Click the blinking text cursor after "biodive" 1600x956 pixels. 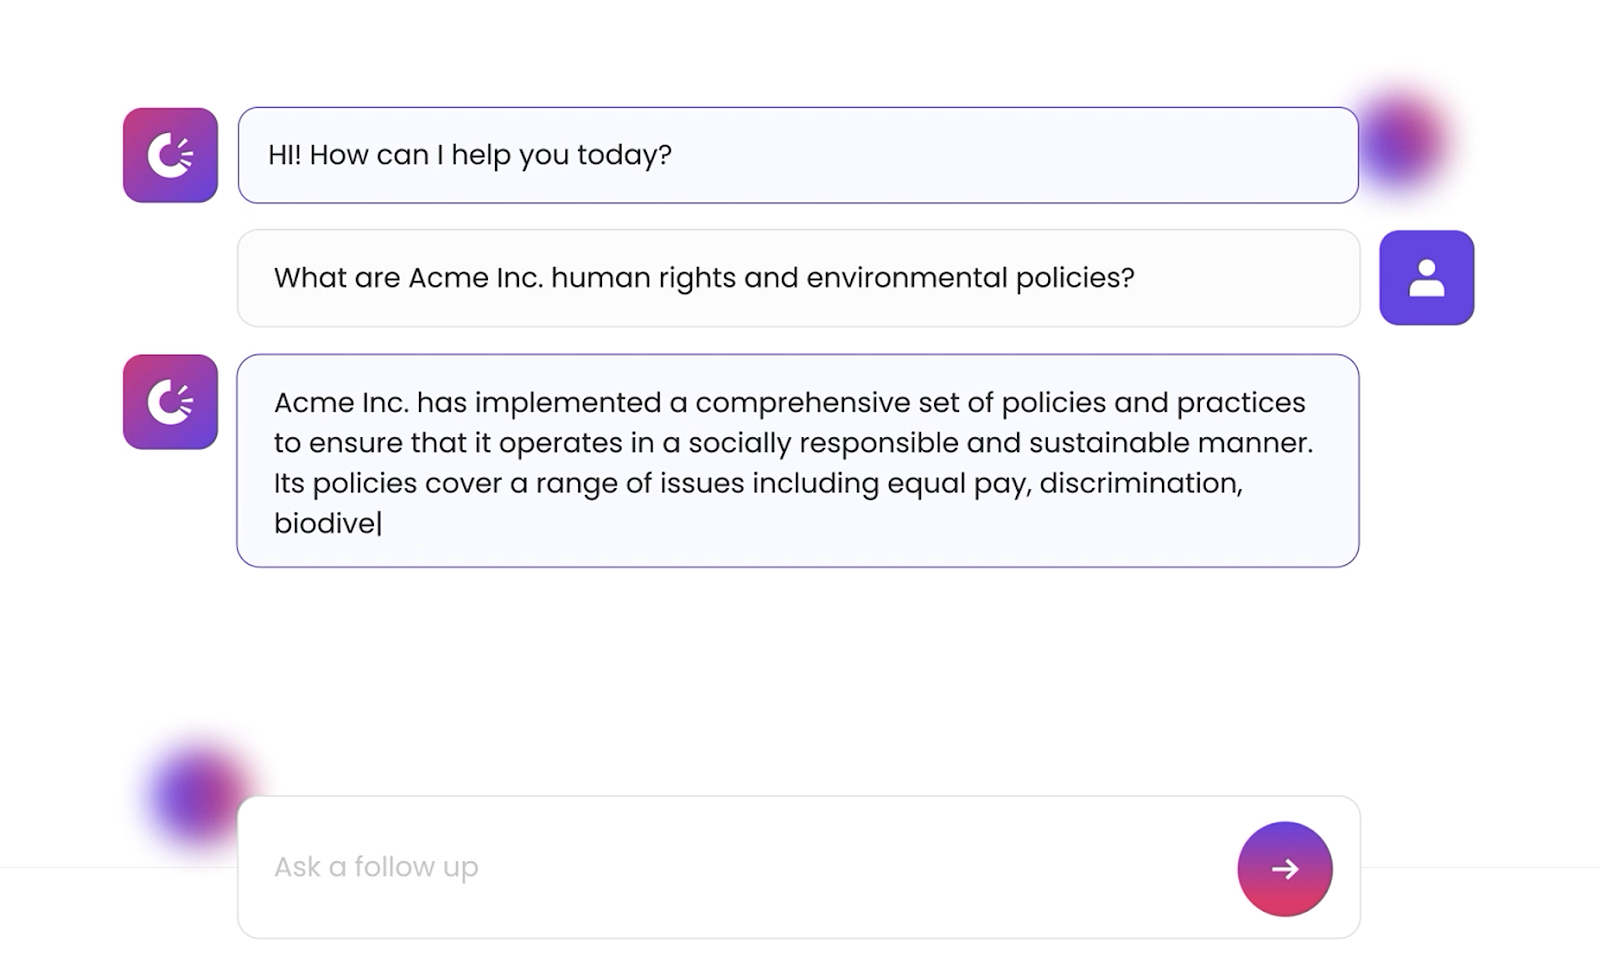coord(379,523)
